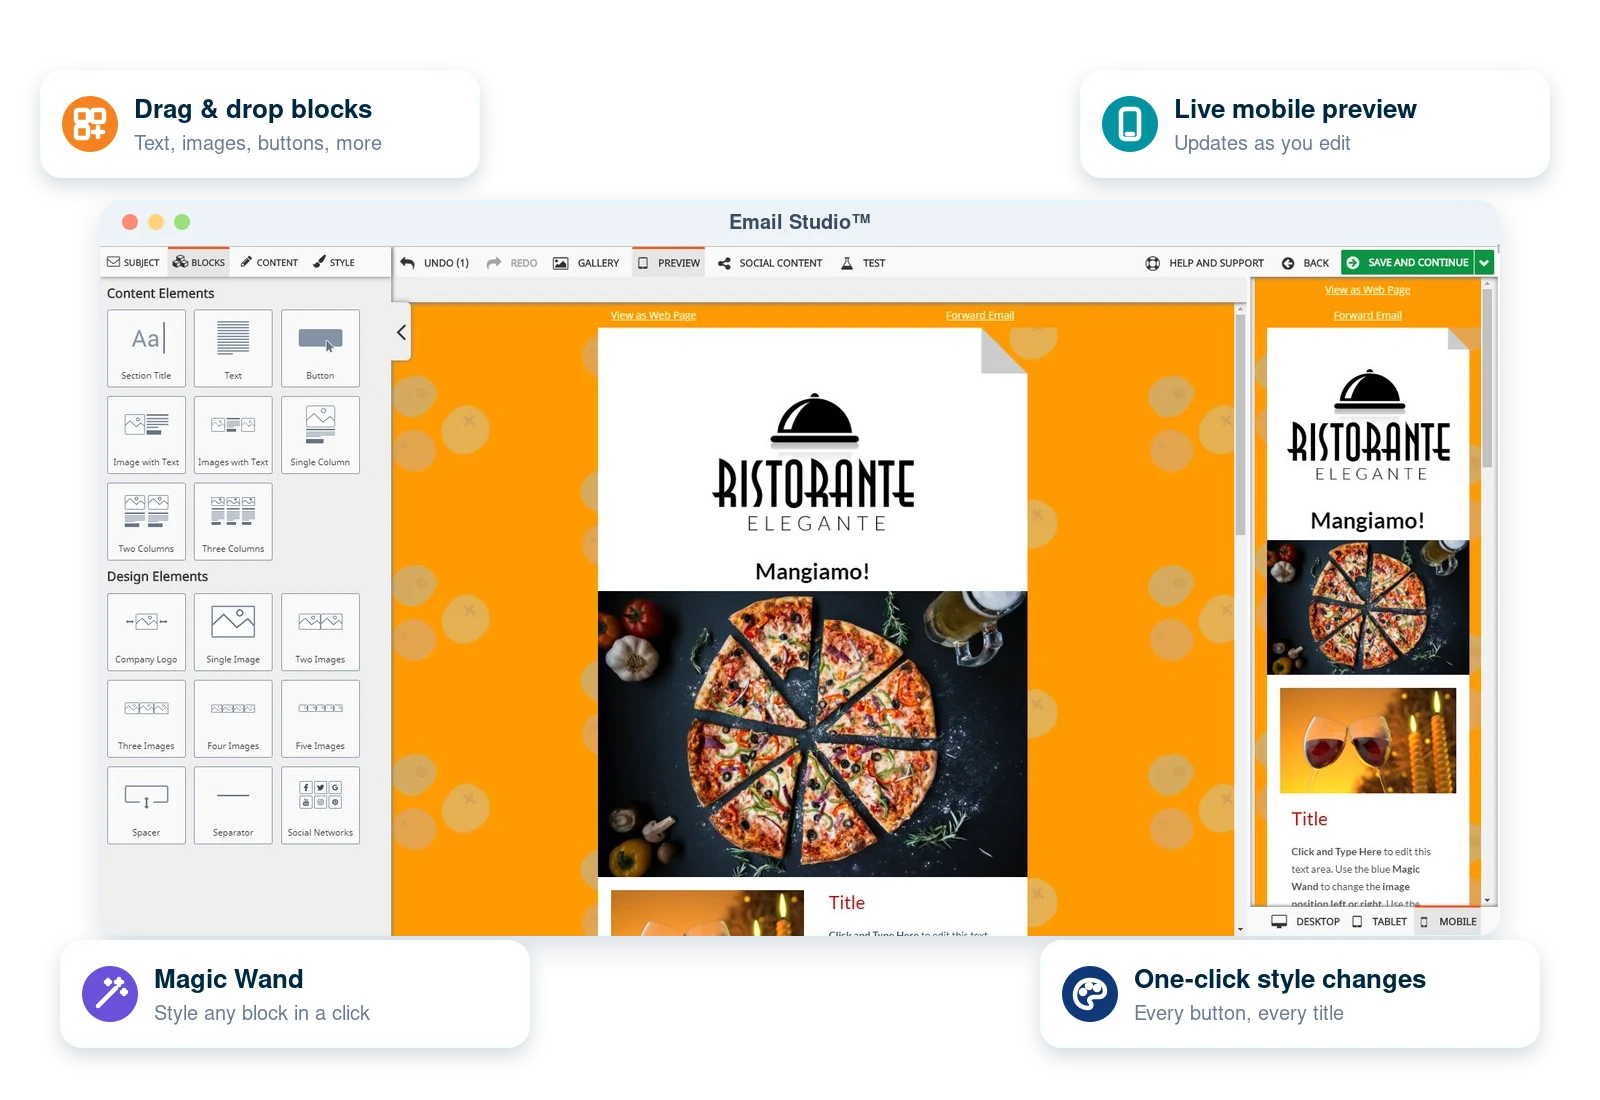Open the Content tab
1600x1100 pixels.
click(x=269, y=262)
